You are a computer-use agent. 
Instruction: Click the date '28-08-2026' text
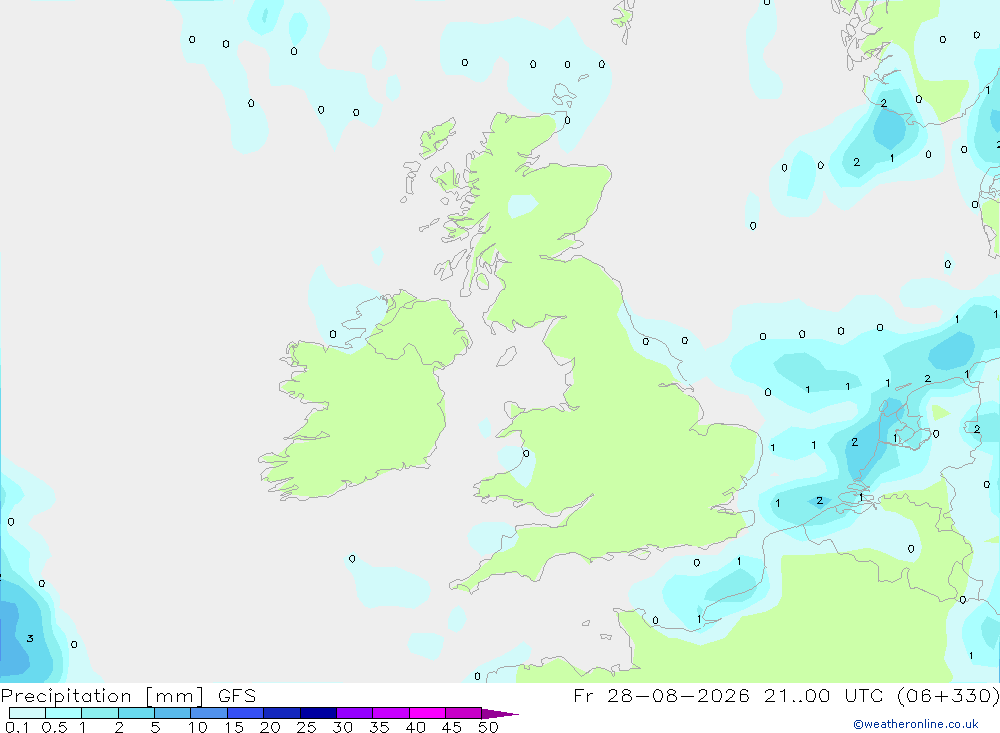click(x=678, y=695)
